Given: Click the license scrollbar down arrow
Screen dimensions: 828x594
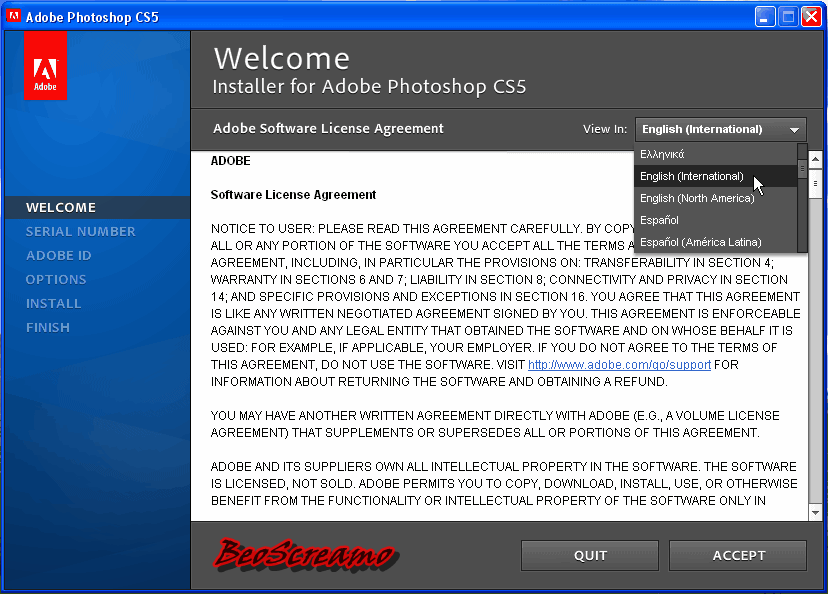Looking at the screenshot, I should pyautogui.click(x=815, y=512).
